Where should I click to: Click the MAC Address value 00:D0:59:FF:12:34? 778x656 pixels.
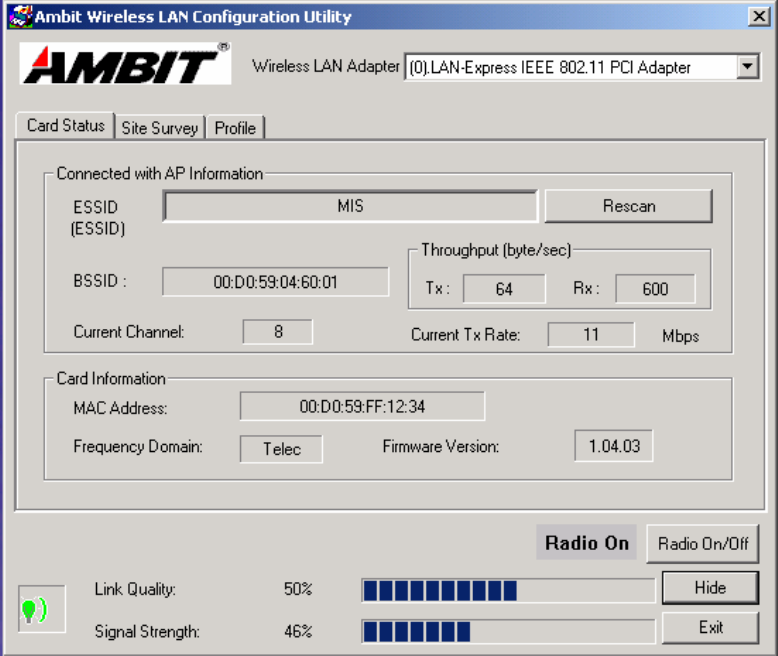(x=362, y=406)
